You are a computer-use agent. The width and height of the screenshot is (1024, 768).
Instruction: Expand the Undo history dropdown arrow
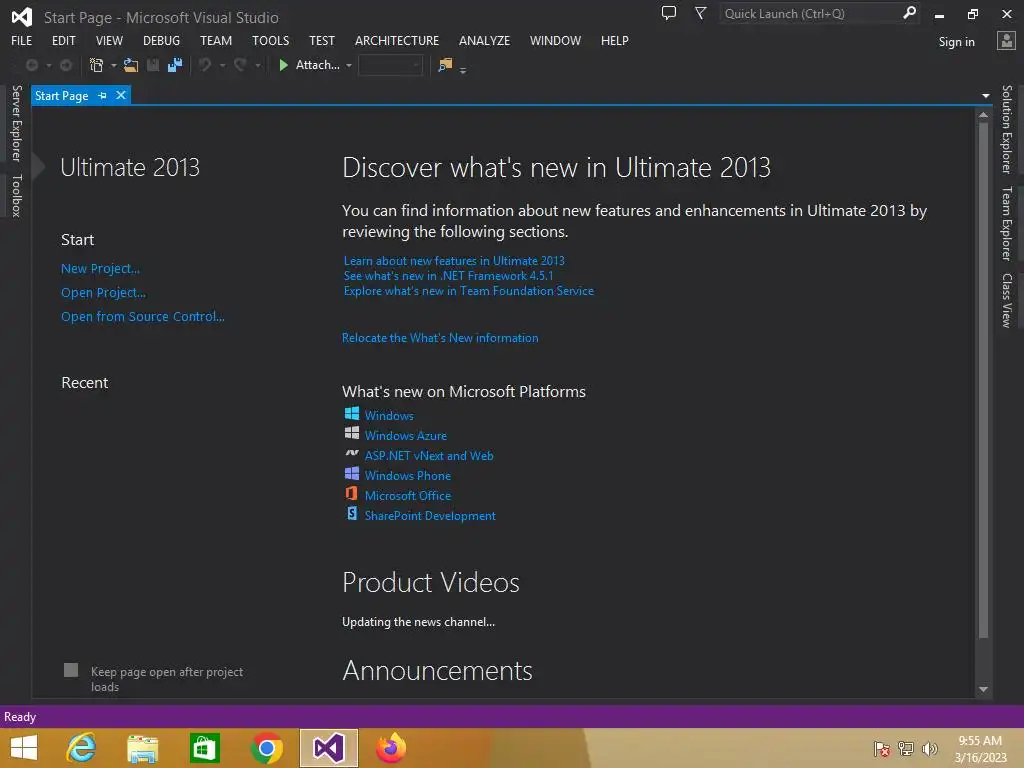tap(222, 65)
